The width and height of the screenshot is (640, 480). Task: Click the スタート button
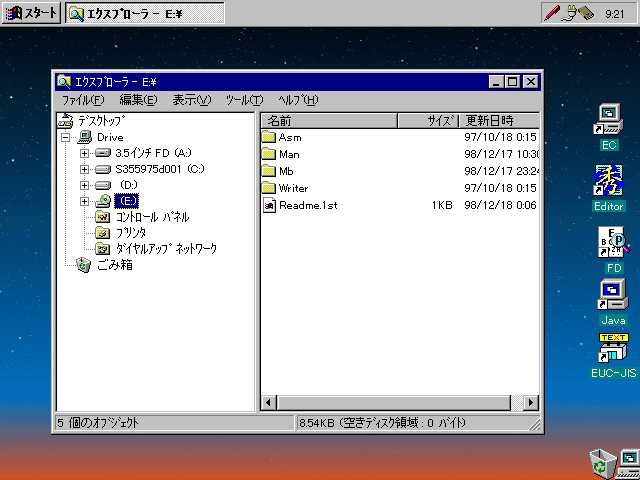[x=31, y=13]
